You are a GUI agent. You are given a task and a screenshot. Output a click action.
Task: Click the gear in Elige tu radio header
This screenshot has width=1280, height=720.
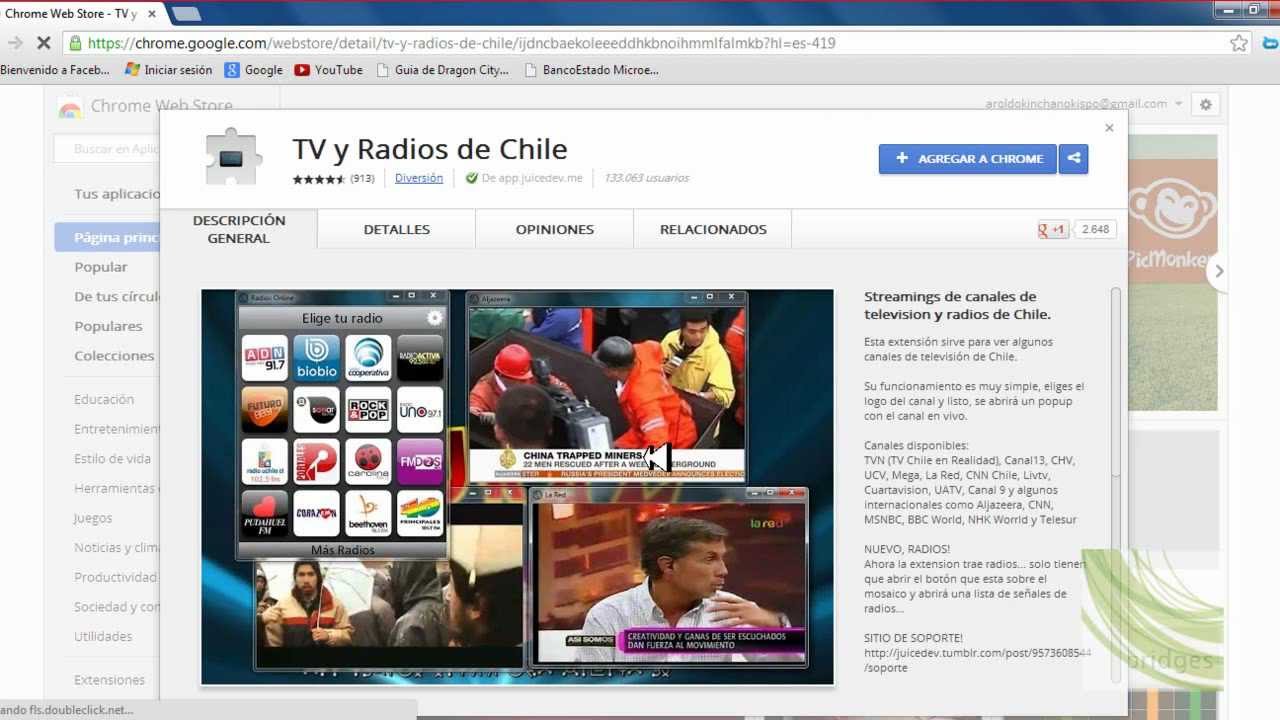pos(435,318)
